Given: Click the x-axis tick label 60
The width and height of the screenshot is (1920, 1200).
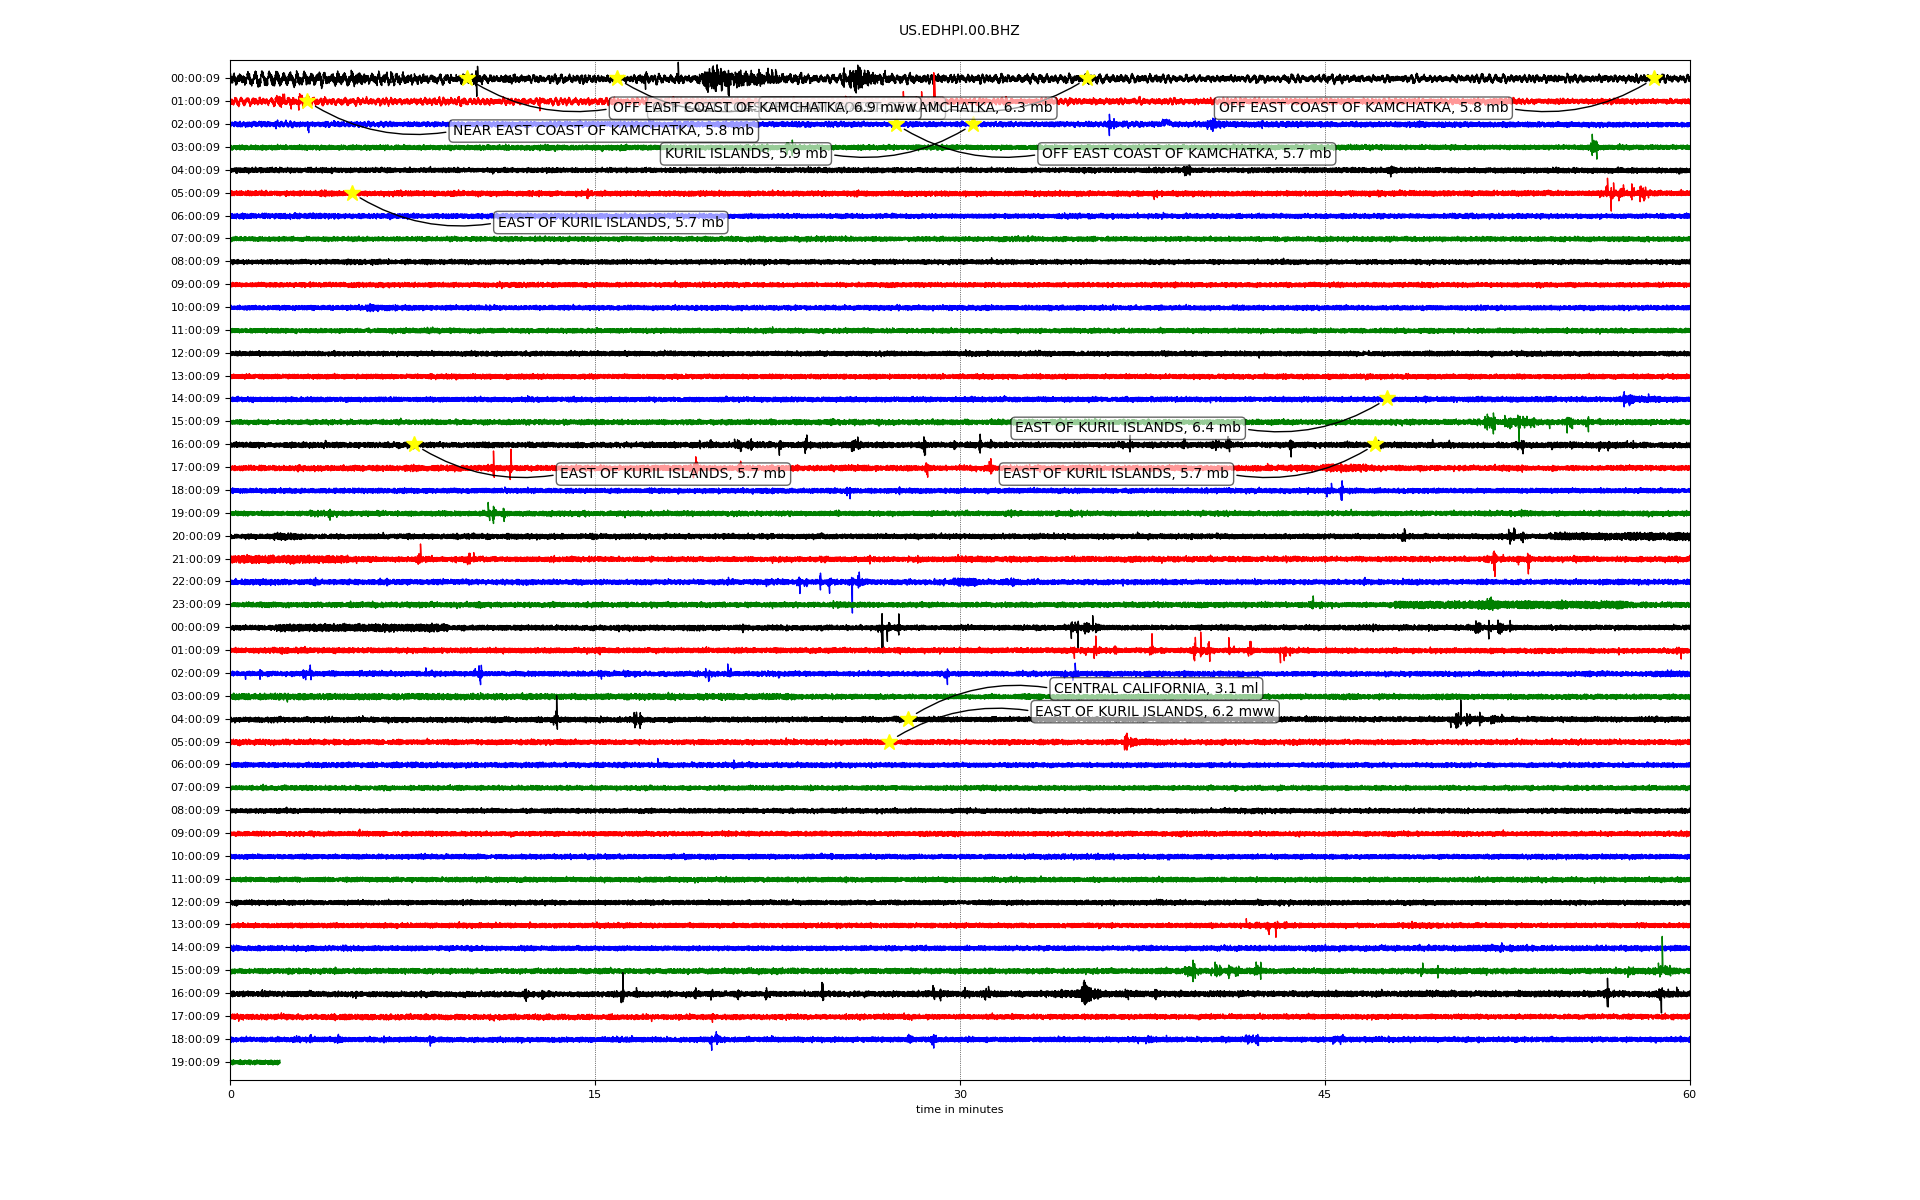Looking at the screenshot, I should click(x=1690, y=1094).
